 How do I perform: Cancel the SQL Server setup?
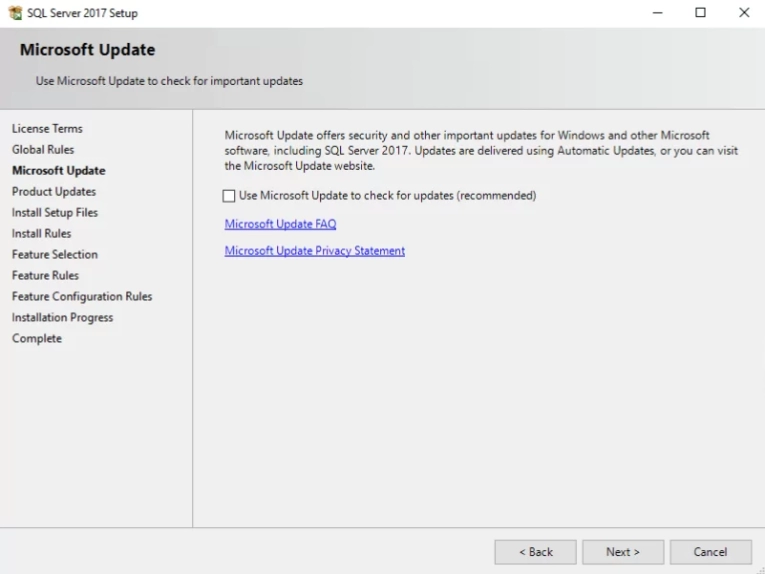coord(710,552)
